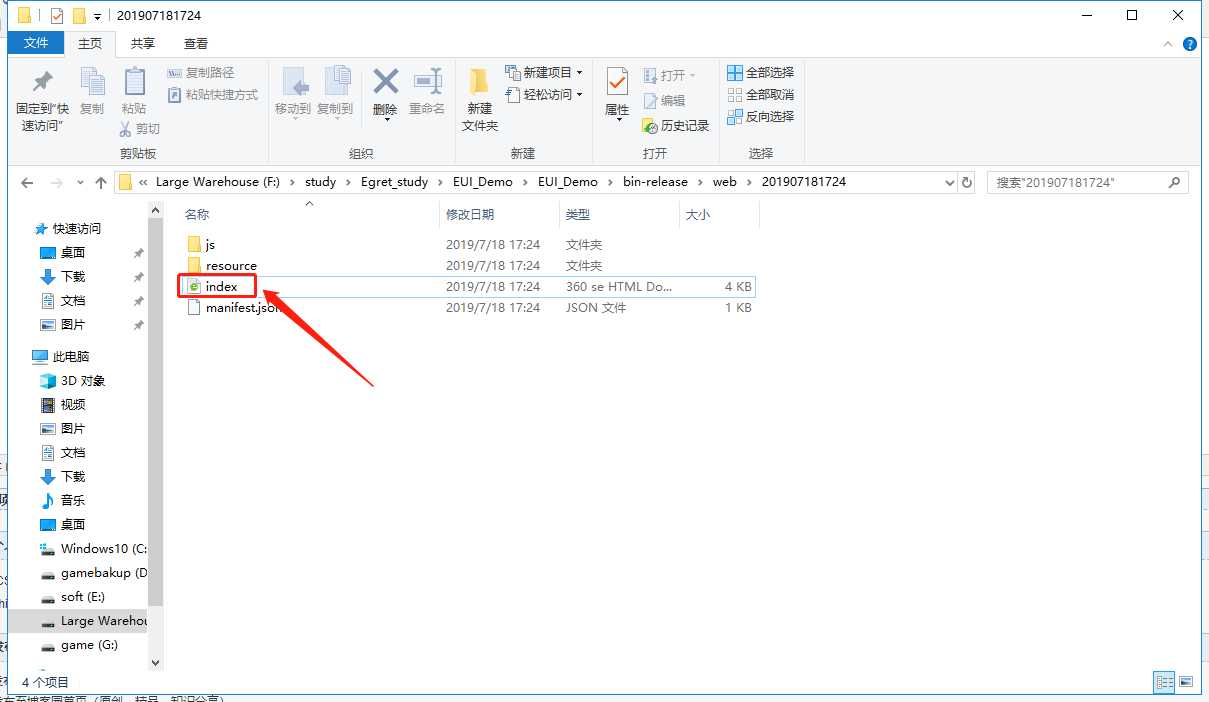Click Select all in ribbon
Image resolution: width=1209 pixels, height=702 pixels.
(760, 73)
